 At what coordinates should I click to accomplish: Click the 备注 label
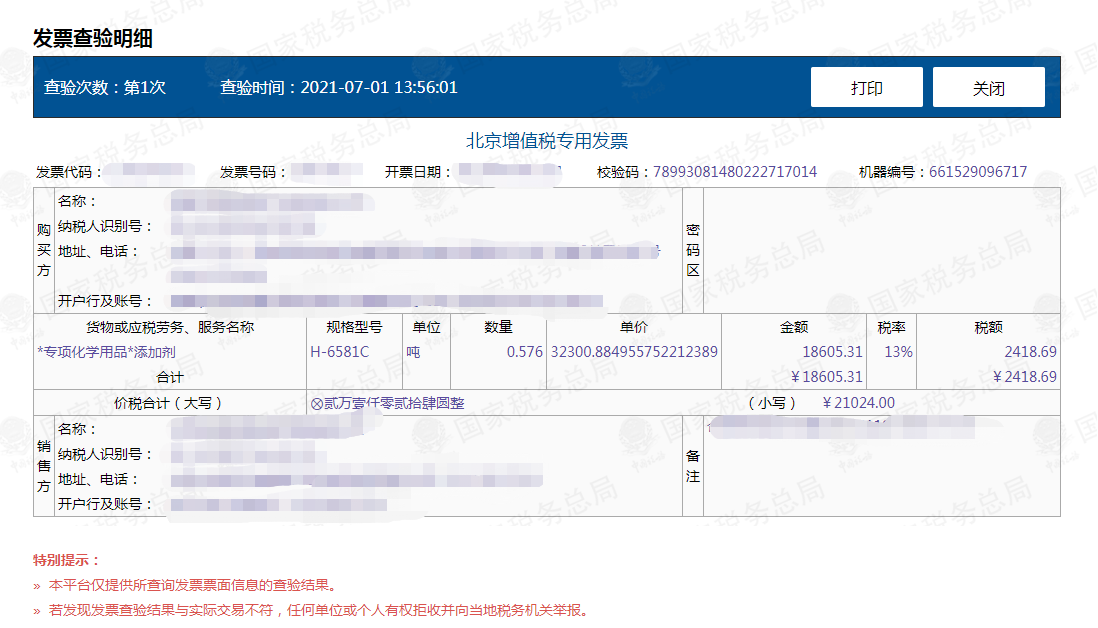coord(693,466)
